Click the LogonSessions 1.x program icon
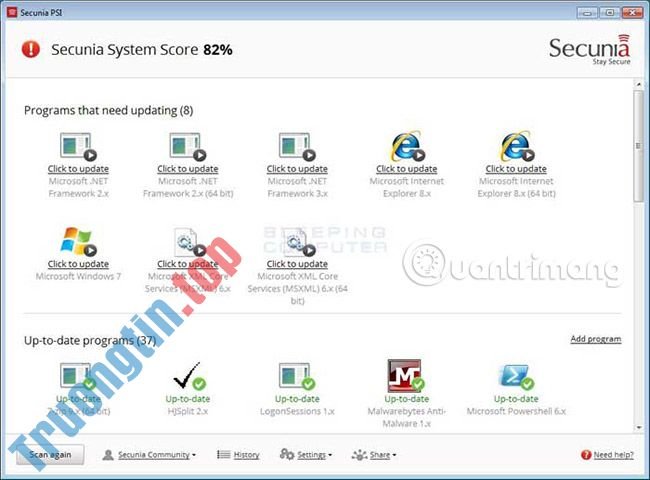Image resolution: width=650 pixels, height=480 pixels. [297, 376]
